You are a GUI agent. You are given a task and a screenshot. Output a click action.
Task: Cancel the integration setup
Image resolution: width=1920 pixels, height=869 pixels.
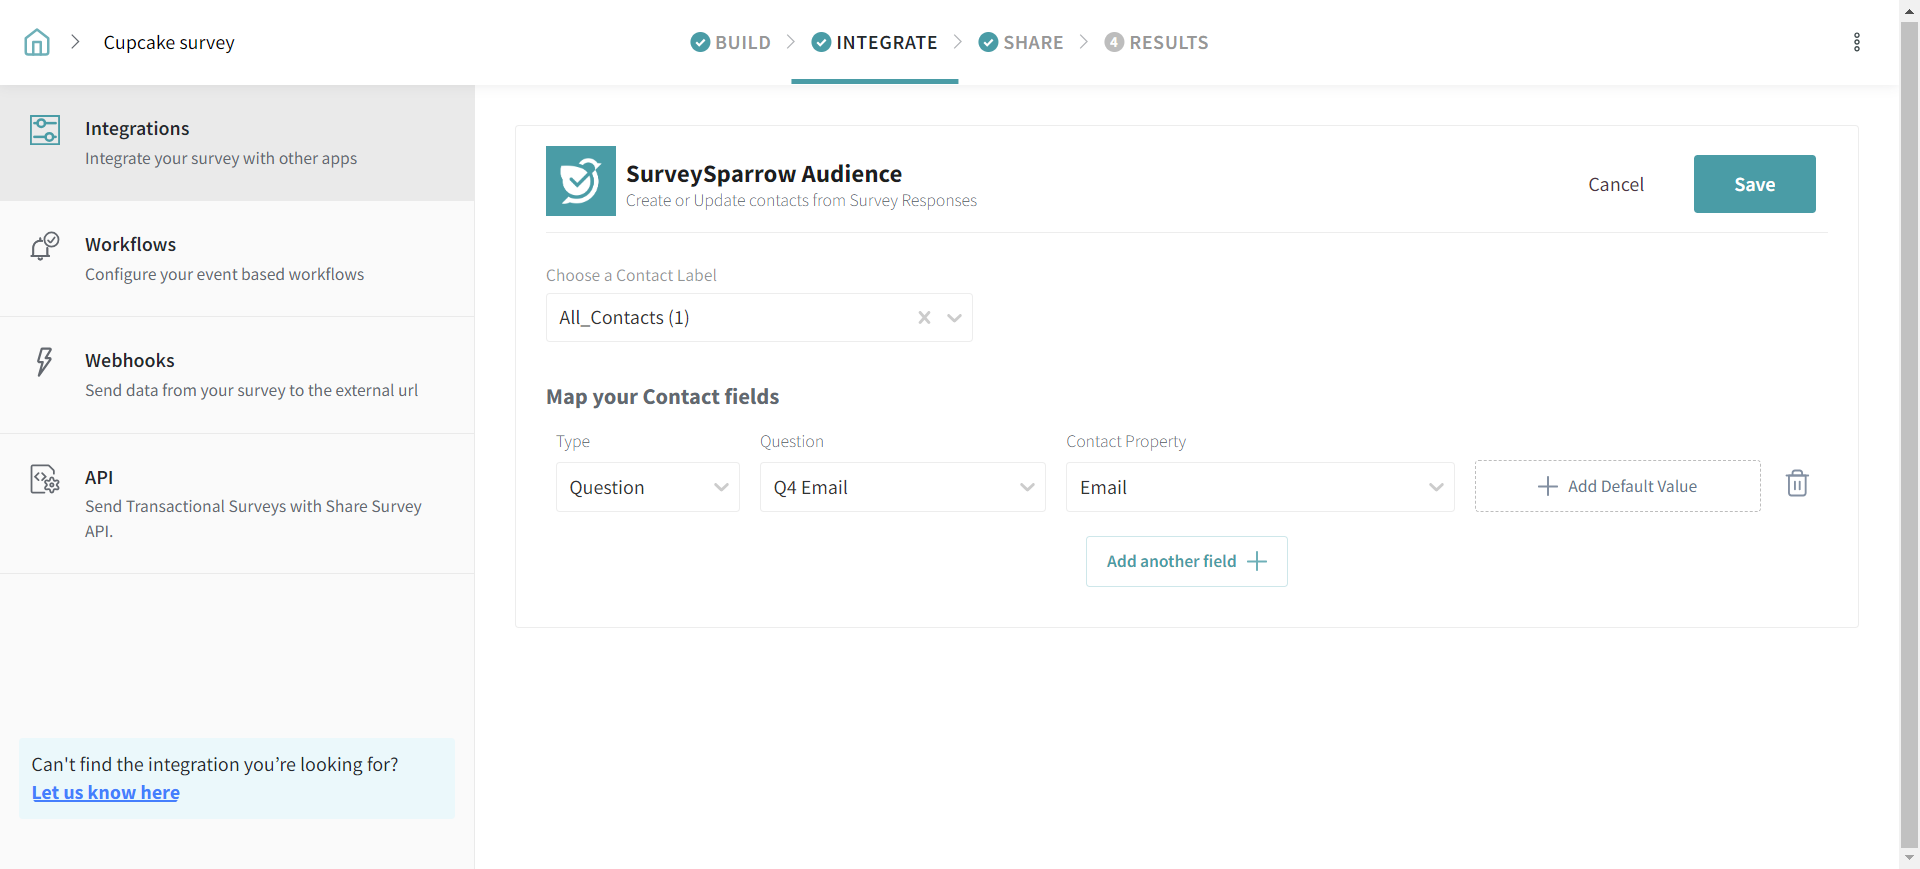pyautogui.click(x=1615, y=184)
